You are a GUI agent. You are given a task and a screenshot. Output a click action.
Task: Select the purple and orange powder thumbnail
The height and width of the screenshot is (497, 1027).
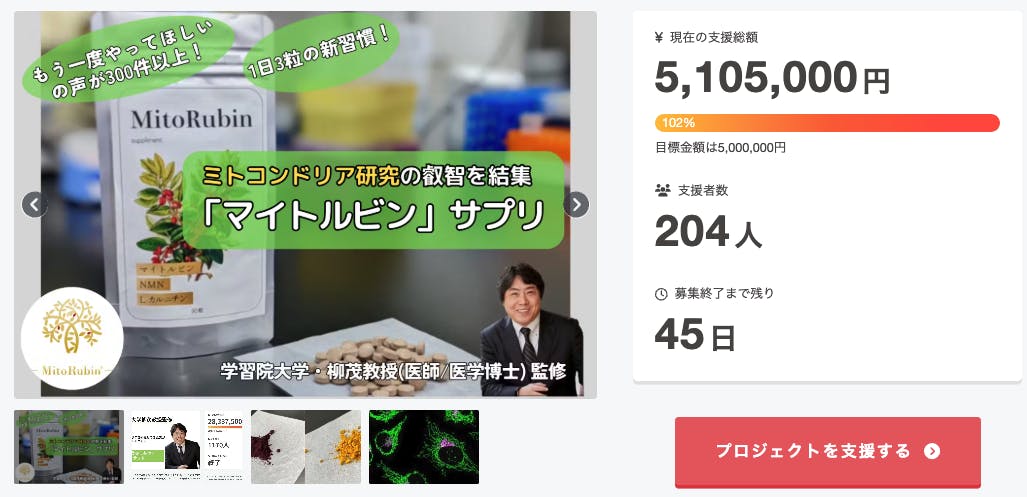(x=306, y=447)
